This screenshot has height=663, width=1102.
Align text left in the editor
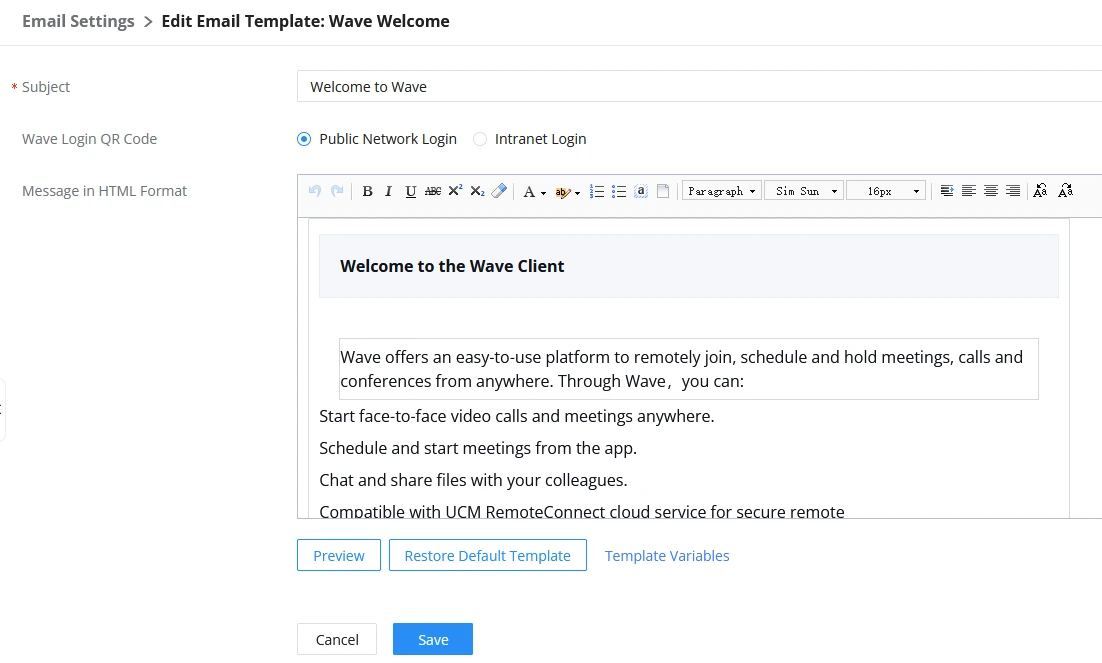[968, 191]
